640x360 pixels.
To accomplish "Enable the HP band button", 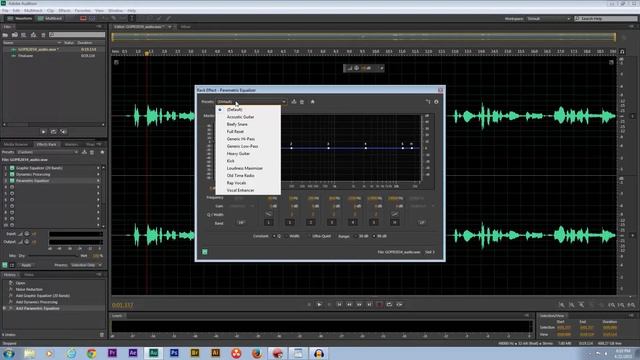I will click(241, 222).
